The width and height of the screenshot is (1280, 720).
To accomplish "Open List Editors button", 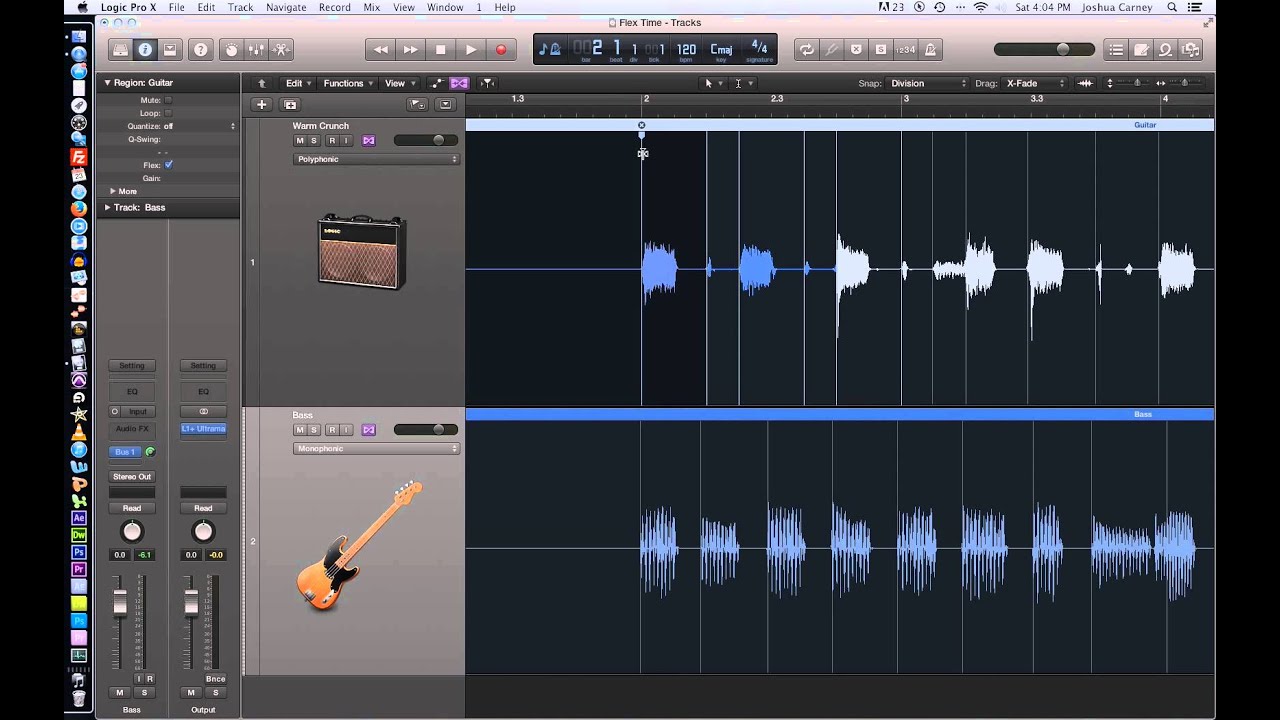I will point(1116,49).
